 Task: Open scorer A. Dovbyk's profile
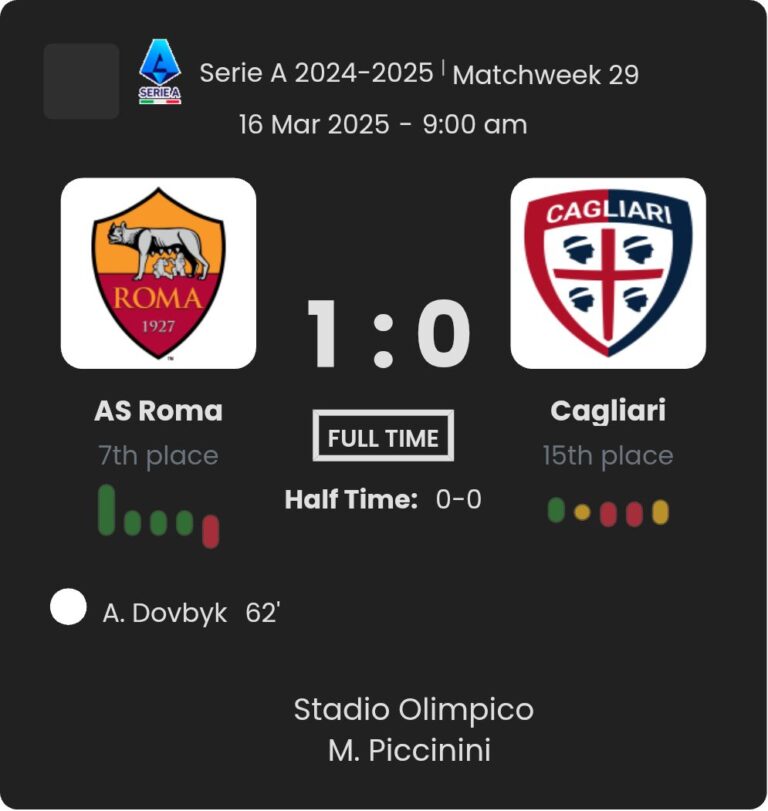[x=165, y=613]
